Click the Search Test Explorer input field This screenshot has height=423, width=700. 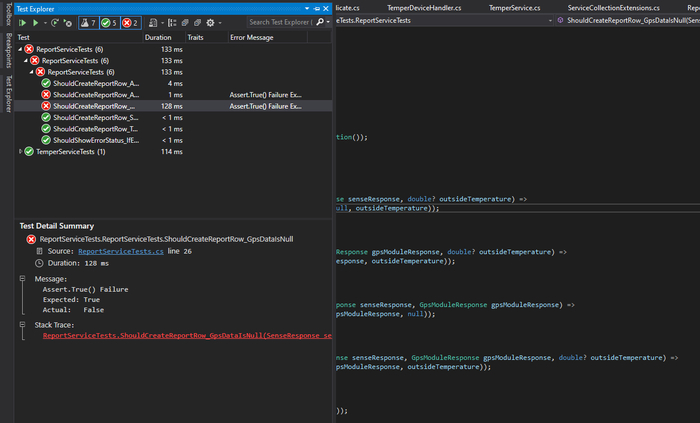click(278, 22)
